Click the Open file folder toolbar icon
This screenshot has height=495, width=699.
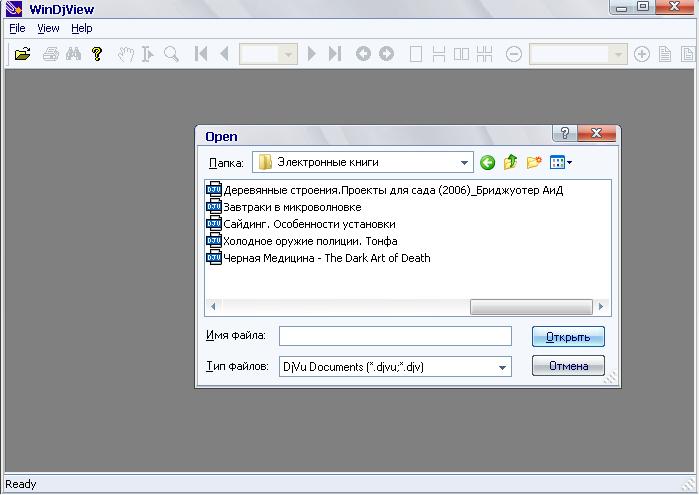pyautogui.click(x=22, y=54)
